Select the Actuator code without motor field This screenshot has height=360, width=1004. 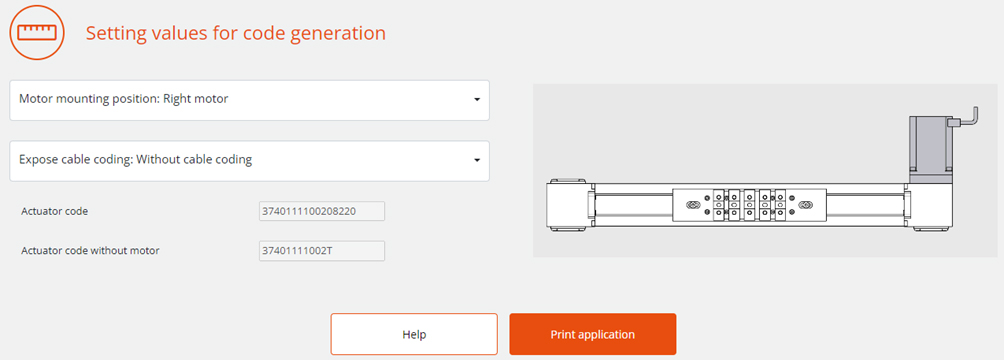322,251
